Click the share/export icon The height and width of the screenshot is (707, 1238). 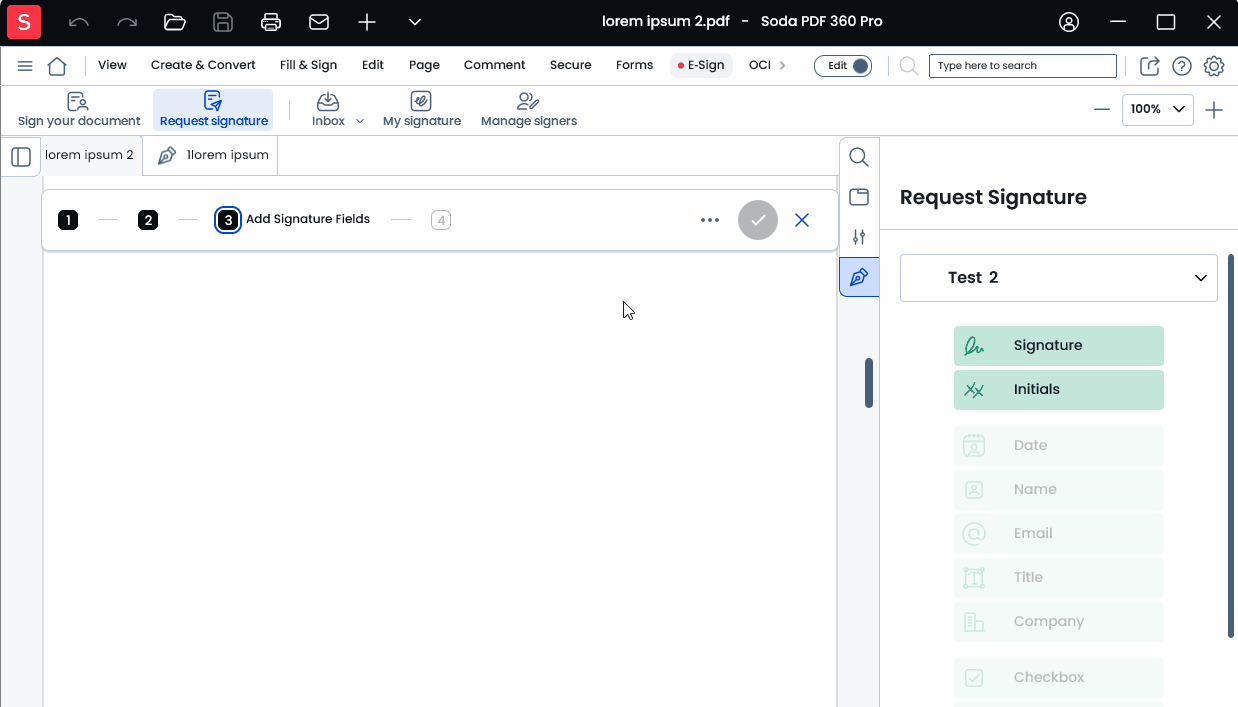coord(1150,66)
